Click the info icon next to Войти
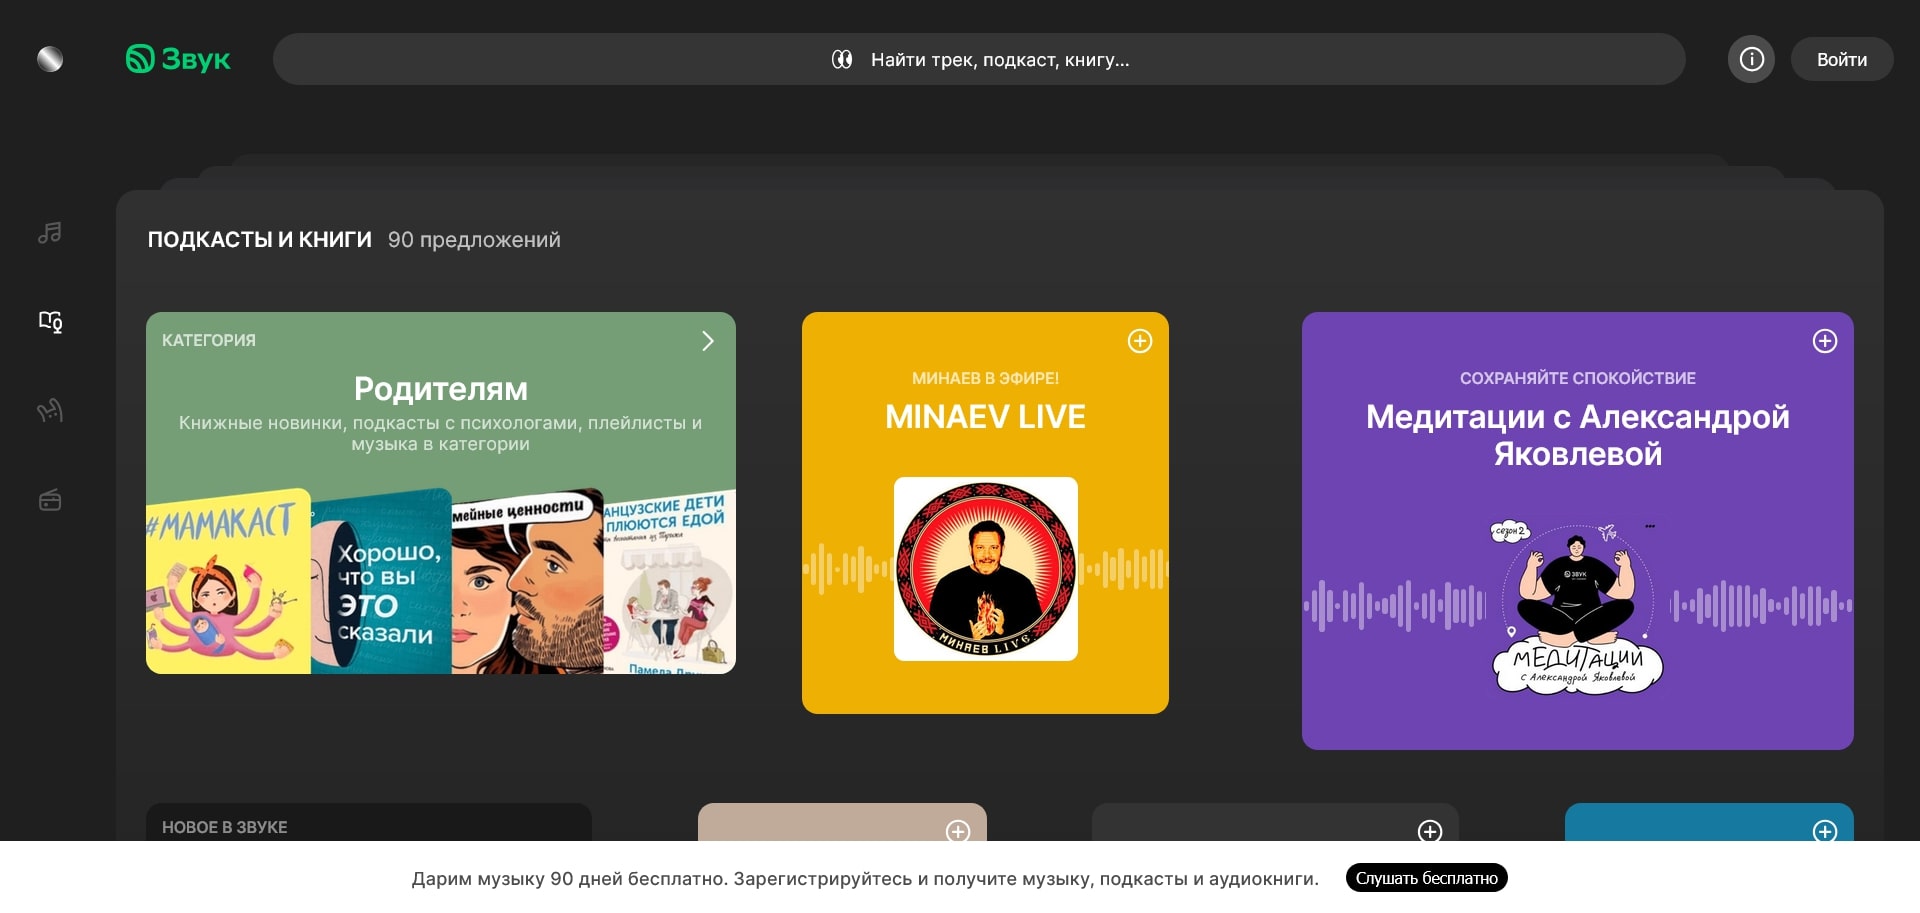Viewport: 1920px width, 913px height. coord(1751,60)
